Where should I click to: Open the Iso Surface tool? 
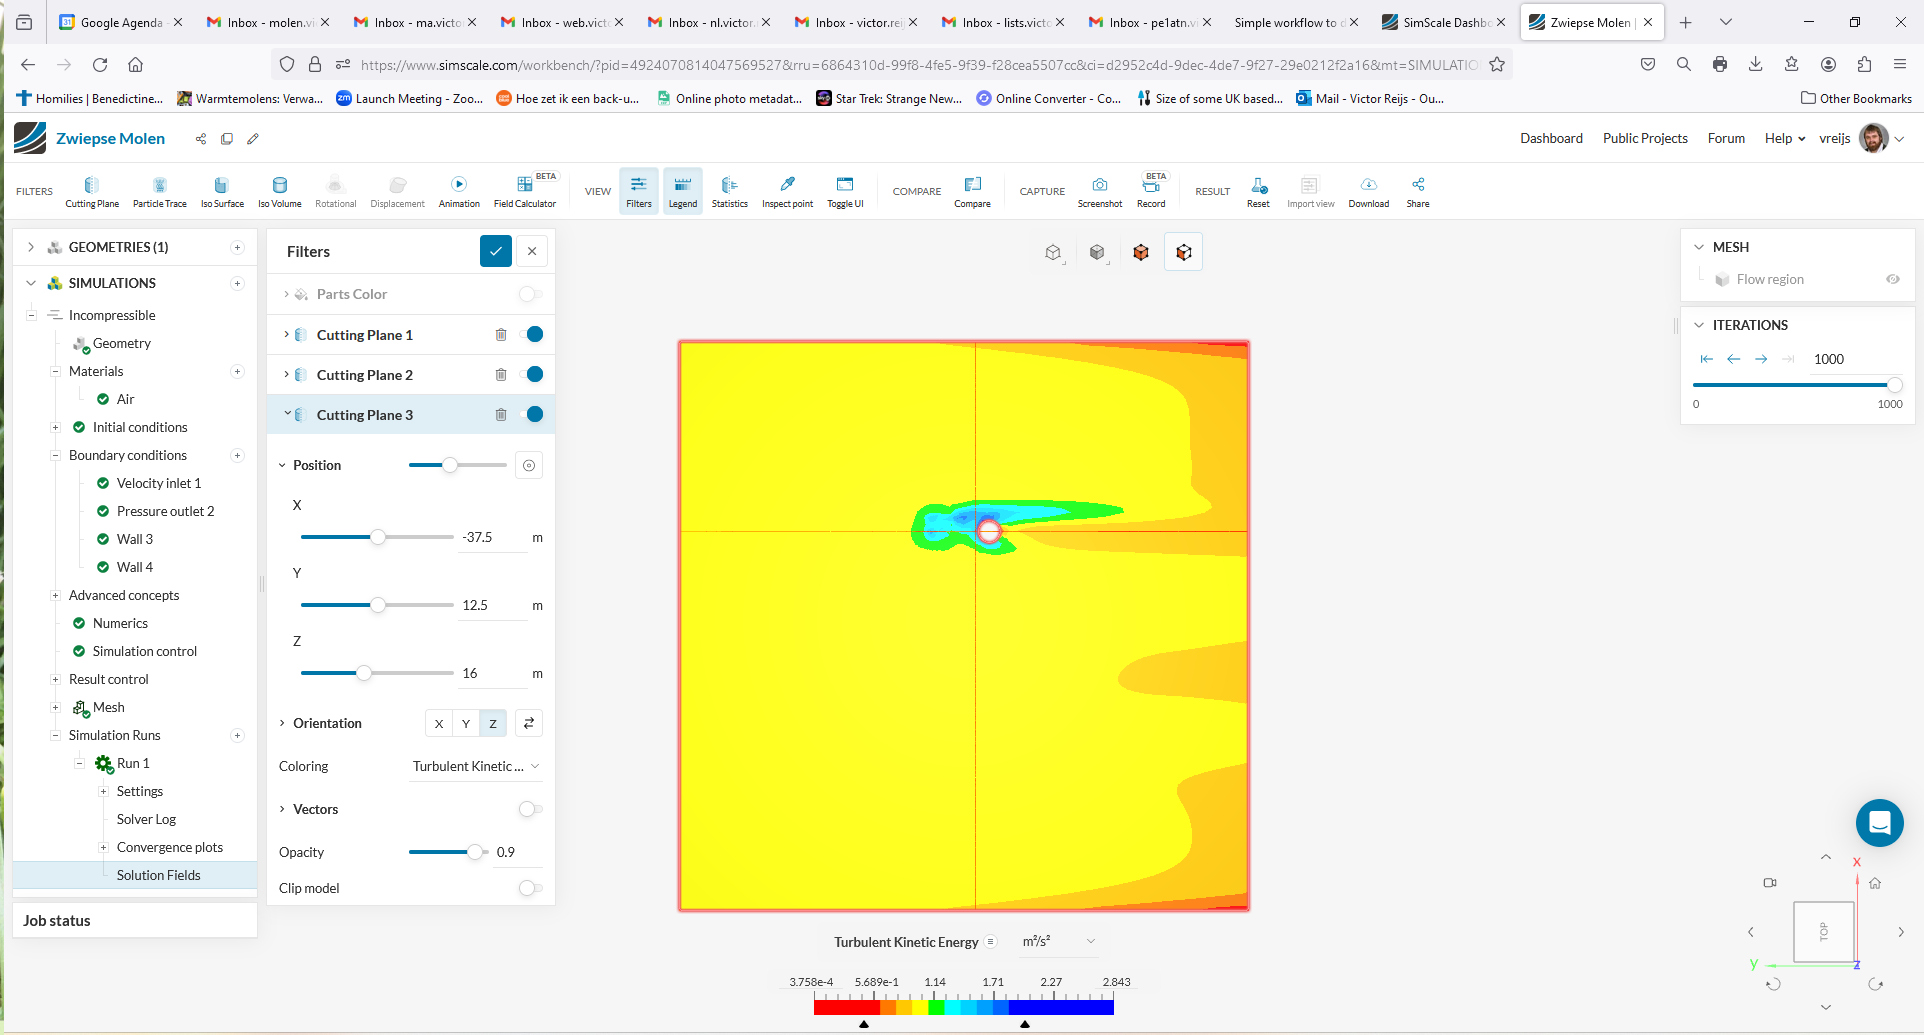[x=221, y=190]
